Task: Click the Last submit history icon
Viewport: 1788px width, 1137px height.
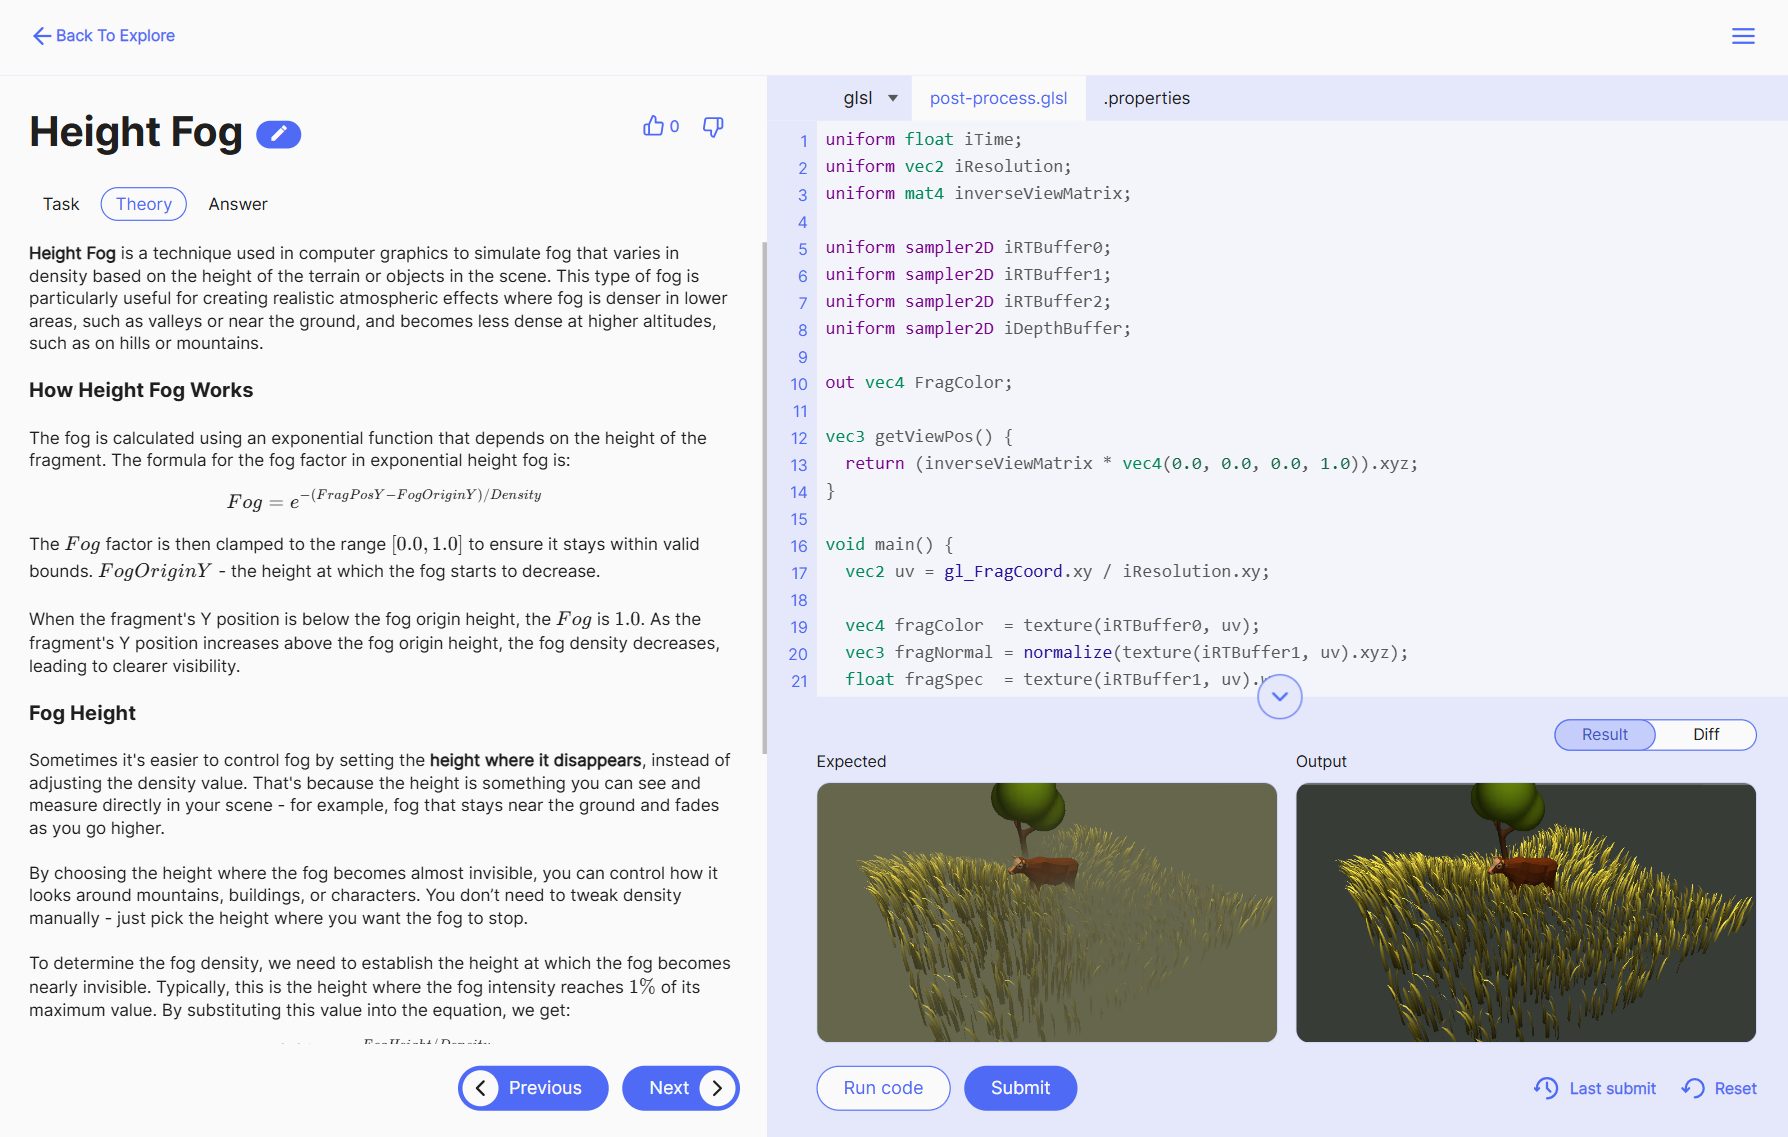Action: (1546, 1088)
